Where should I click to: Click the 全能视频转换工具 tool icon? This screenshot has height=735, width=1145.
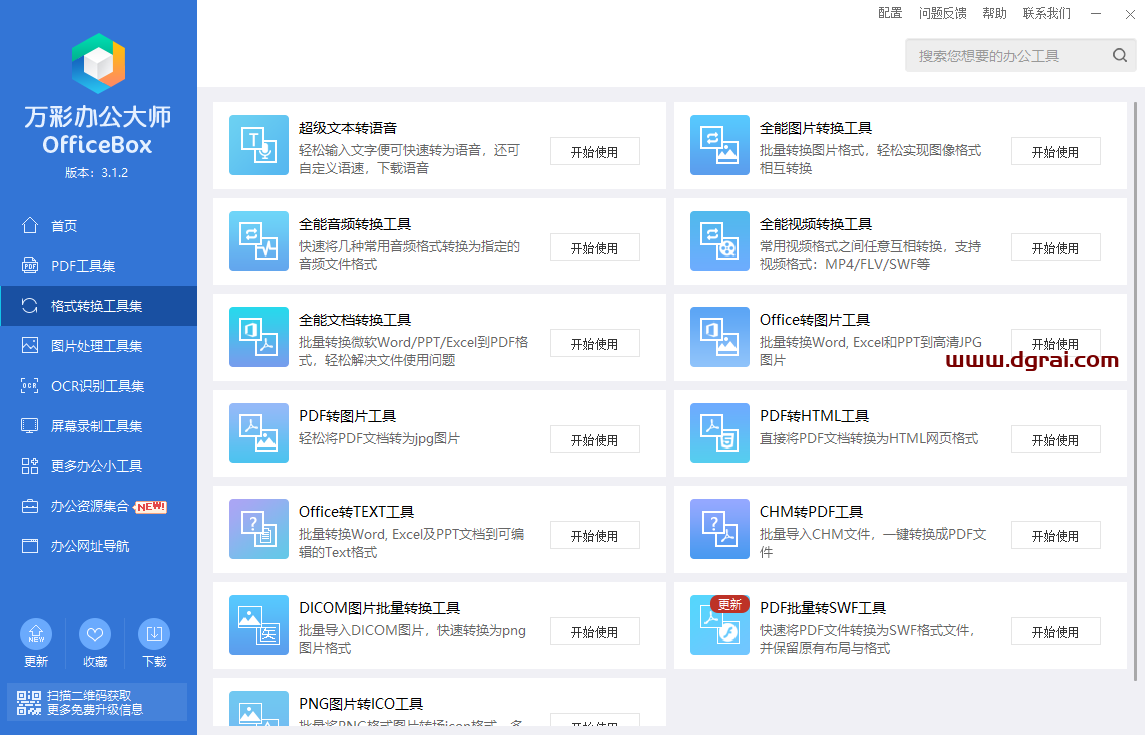pos(719,241)
